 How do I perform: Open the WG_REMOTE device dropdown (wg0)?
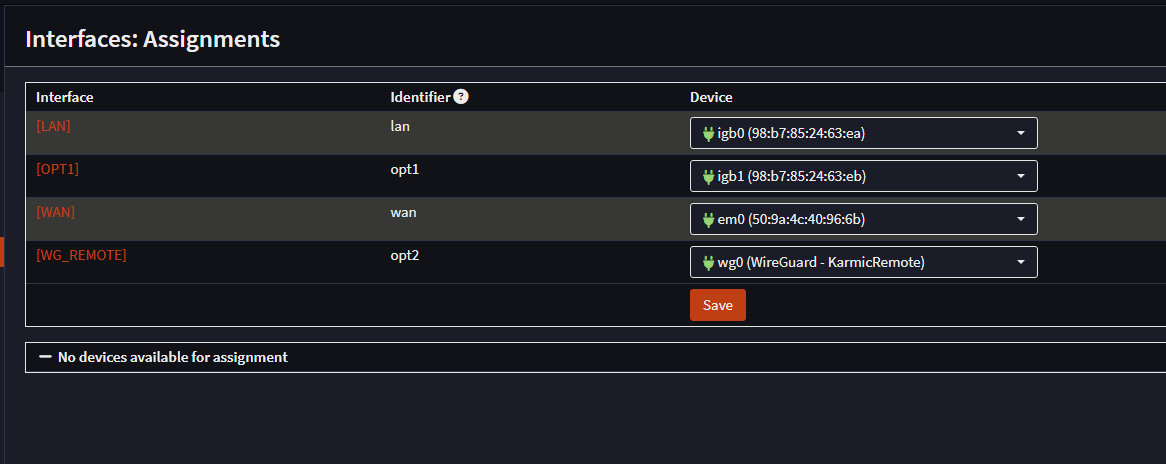(x=863, y=262)
